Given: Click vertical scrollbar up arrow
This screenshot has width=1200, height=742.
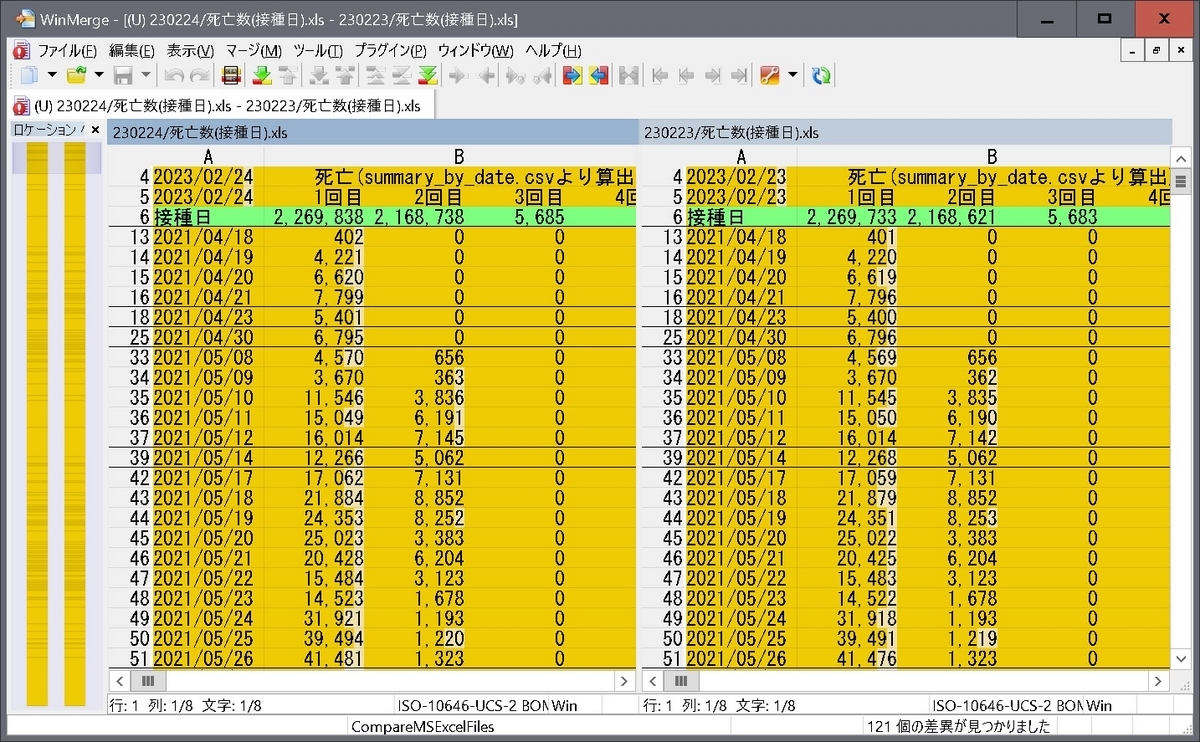Looking at the screenshot, I should pyautogui.click(x=1180, y=158).
